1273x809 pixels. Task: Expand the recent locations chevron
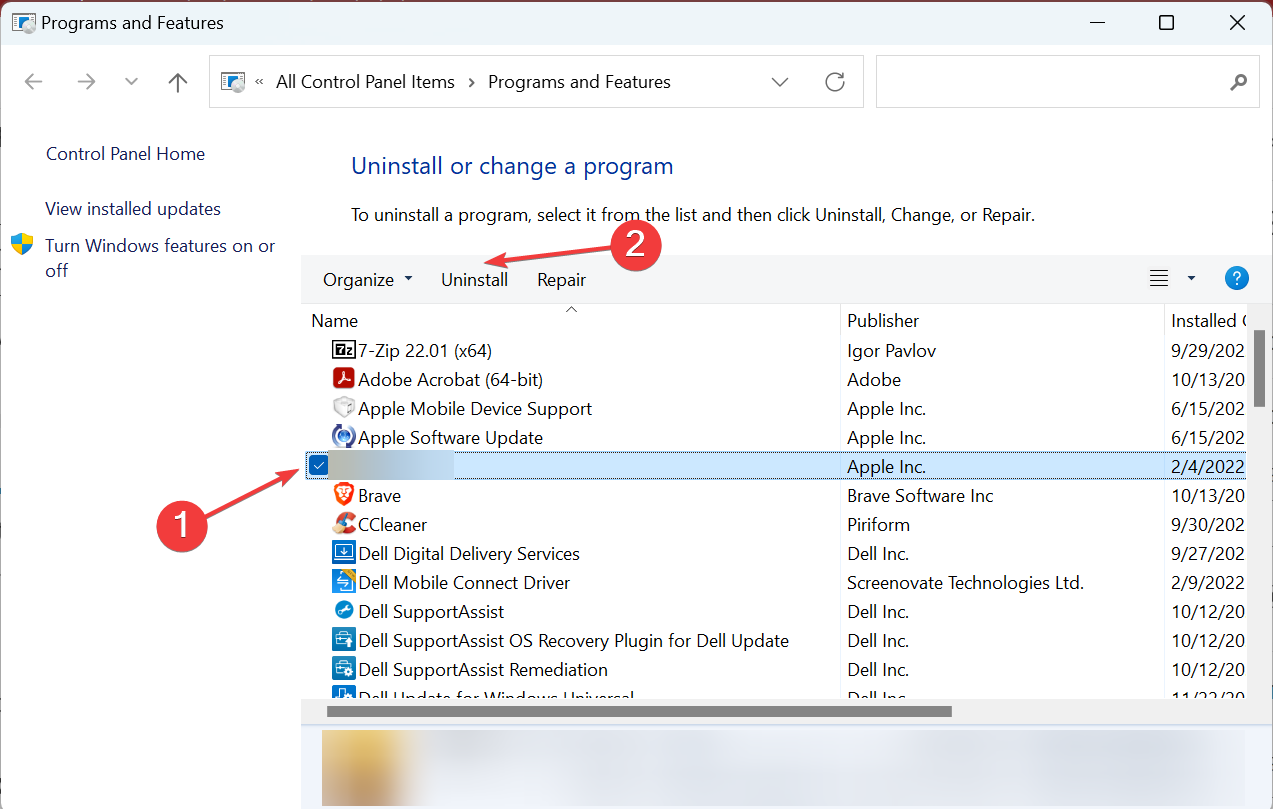tap(131, 82)
